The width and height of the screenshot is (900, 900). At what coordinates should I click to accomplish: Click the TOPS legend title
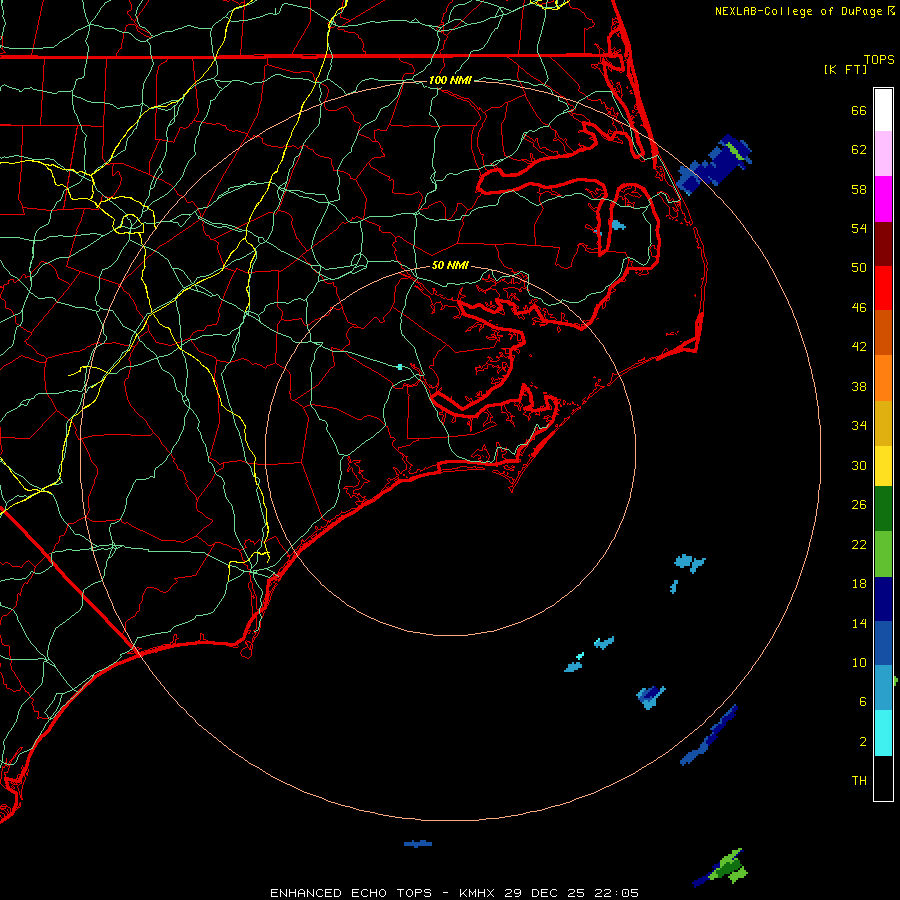(x=879, y=59)
